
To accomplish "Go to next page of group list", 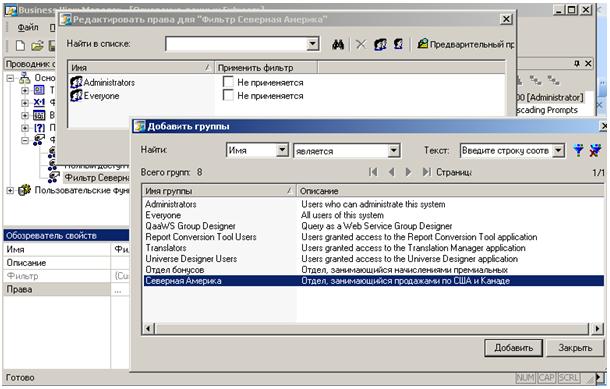I will 408,172.
